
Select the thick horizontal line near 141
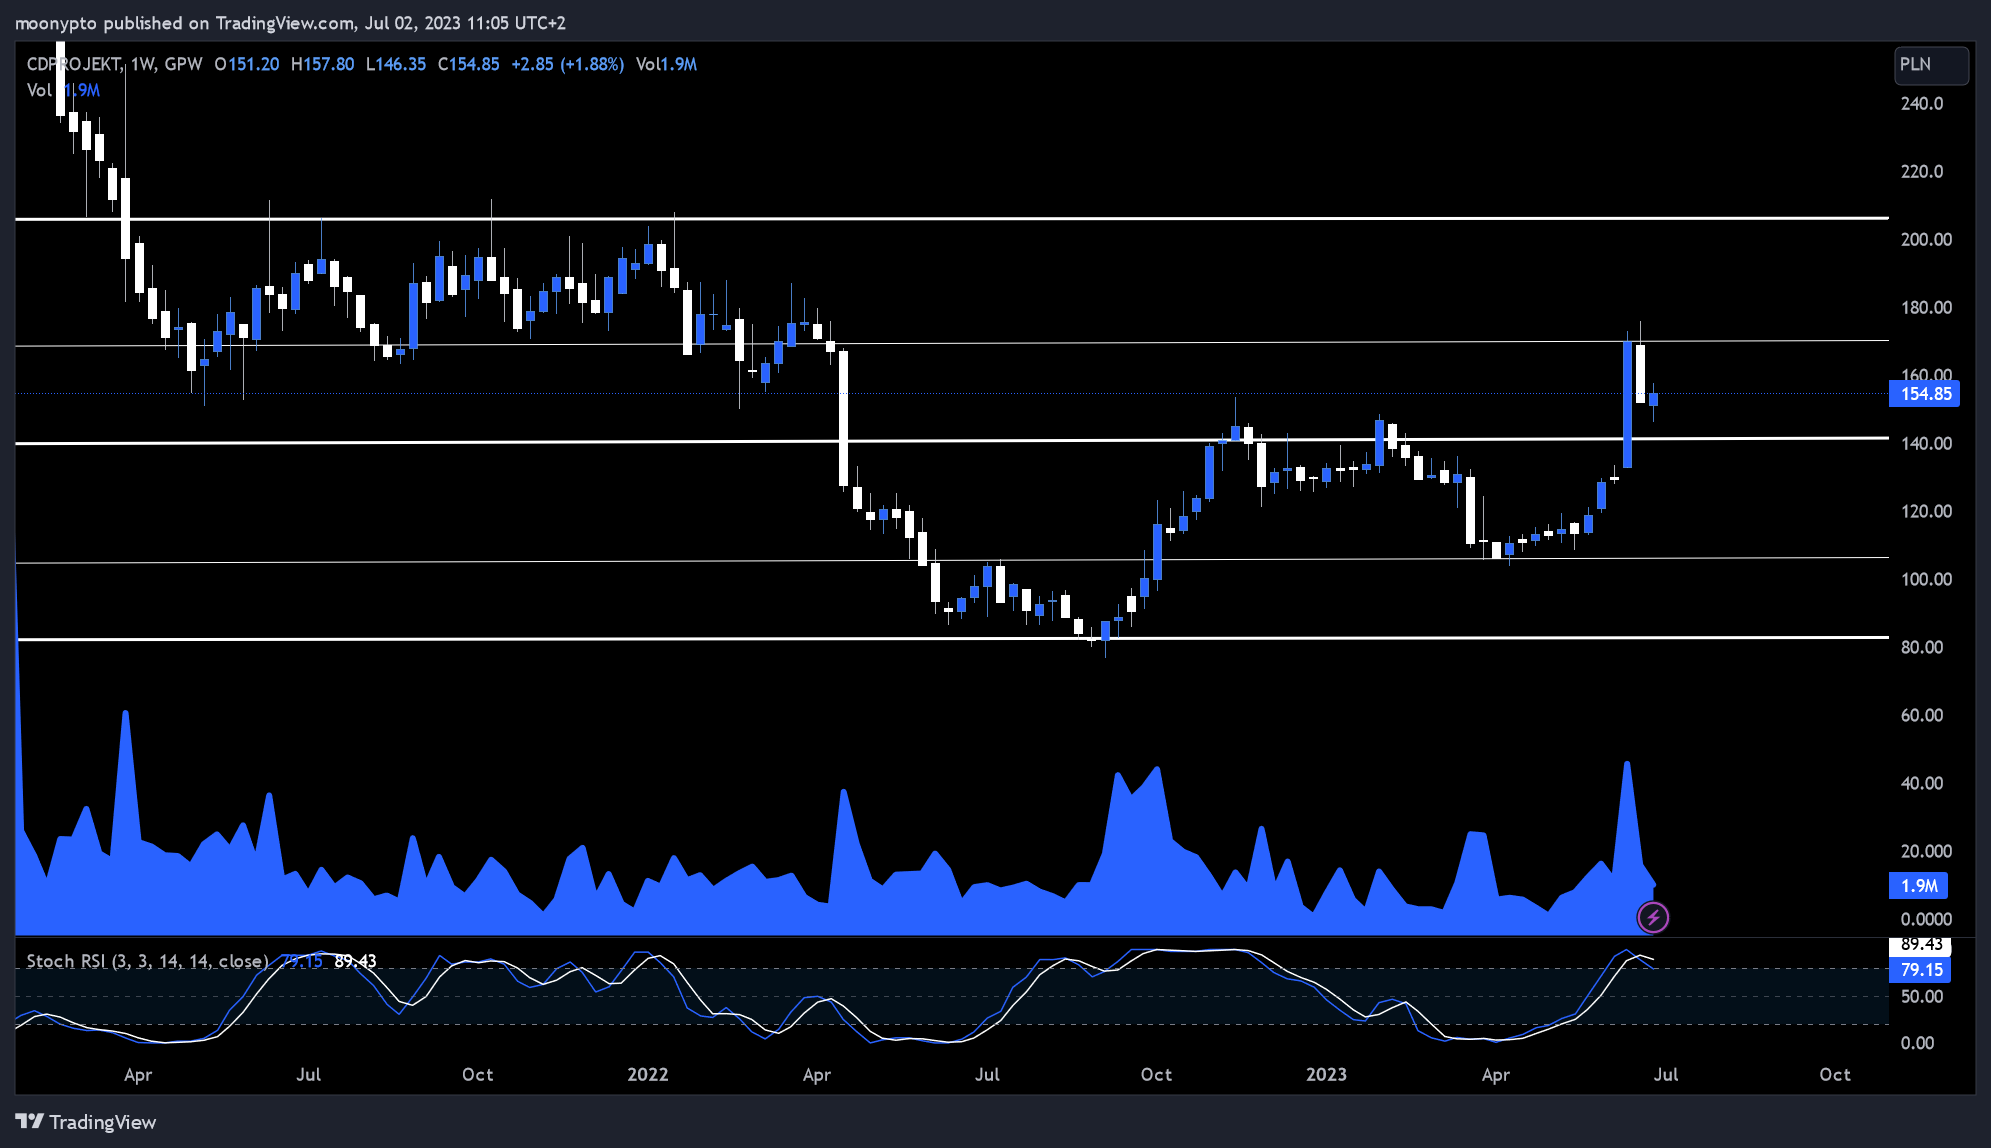[952, 440]
